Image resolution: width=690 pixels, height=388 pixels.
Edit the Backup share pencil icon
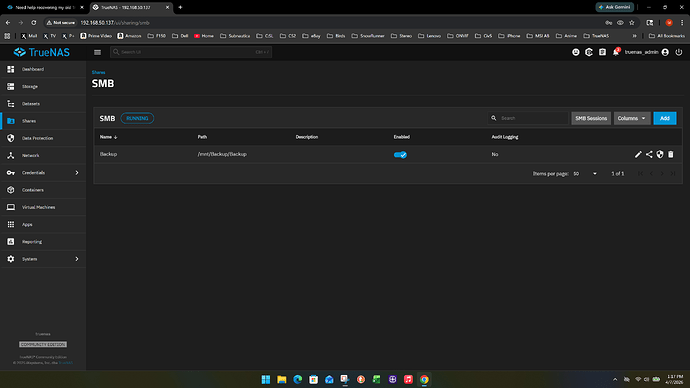[638, 154]
